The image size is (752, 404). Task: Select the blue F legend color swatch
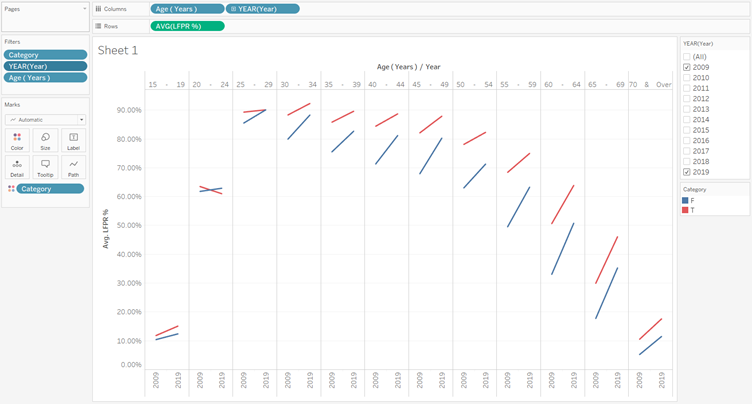coord(686,201)
